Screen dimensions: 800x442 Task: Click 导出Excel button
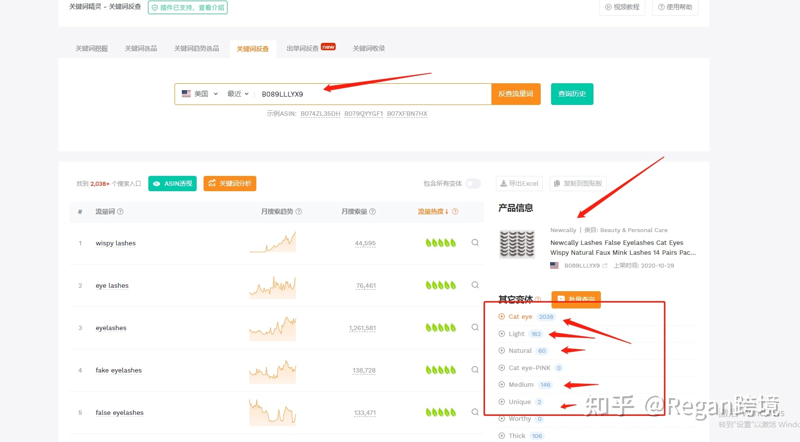pyautogui.click(x=519, y=183)
